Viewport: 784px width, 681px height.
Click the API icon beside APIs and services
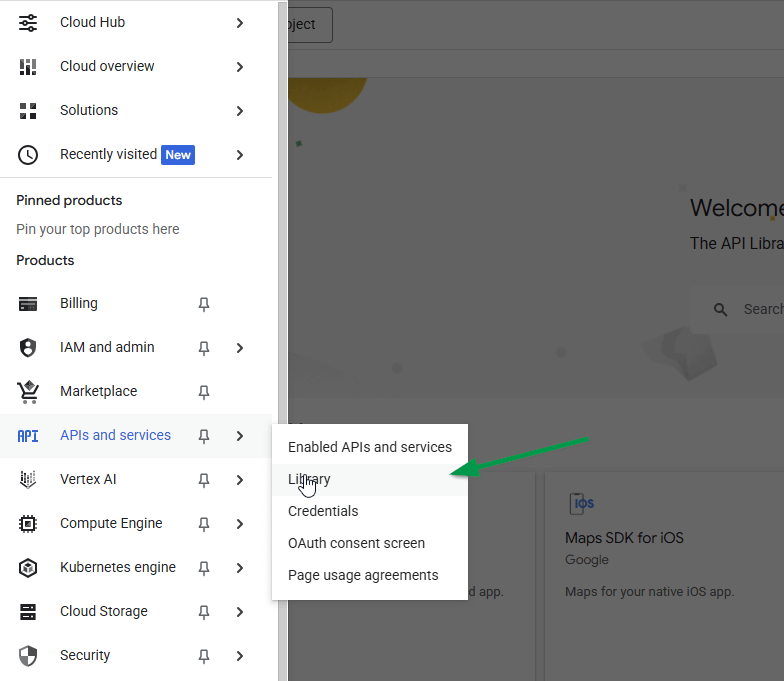(28, 436)
